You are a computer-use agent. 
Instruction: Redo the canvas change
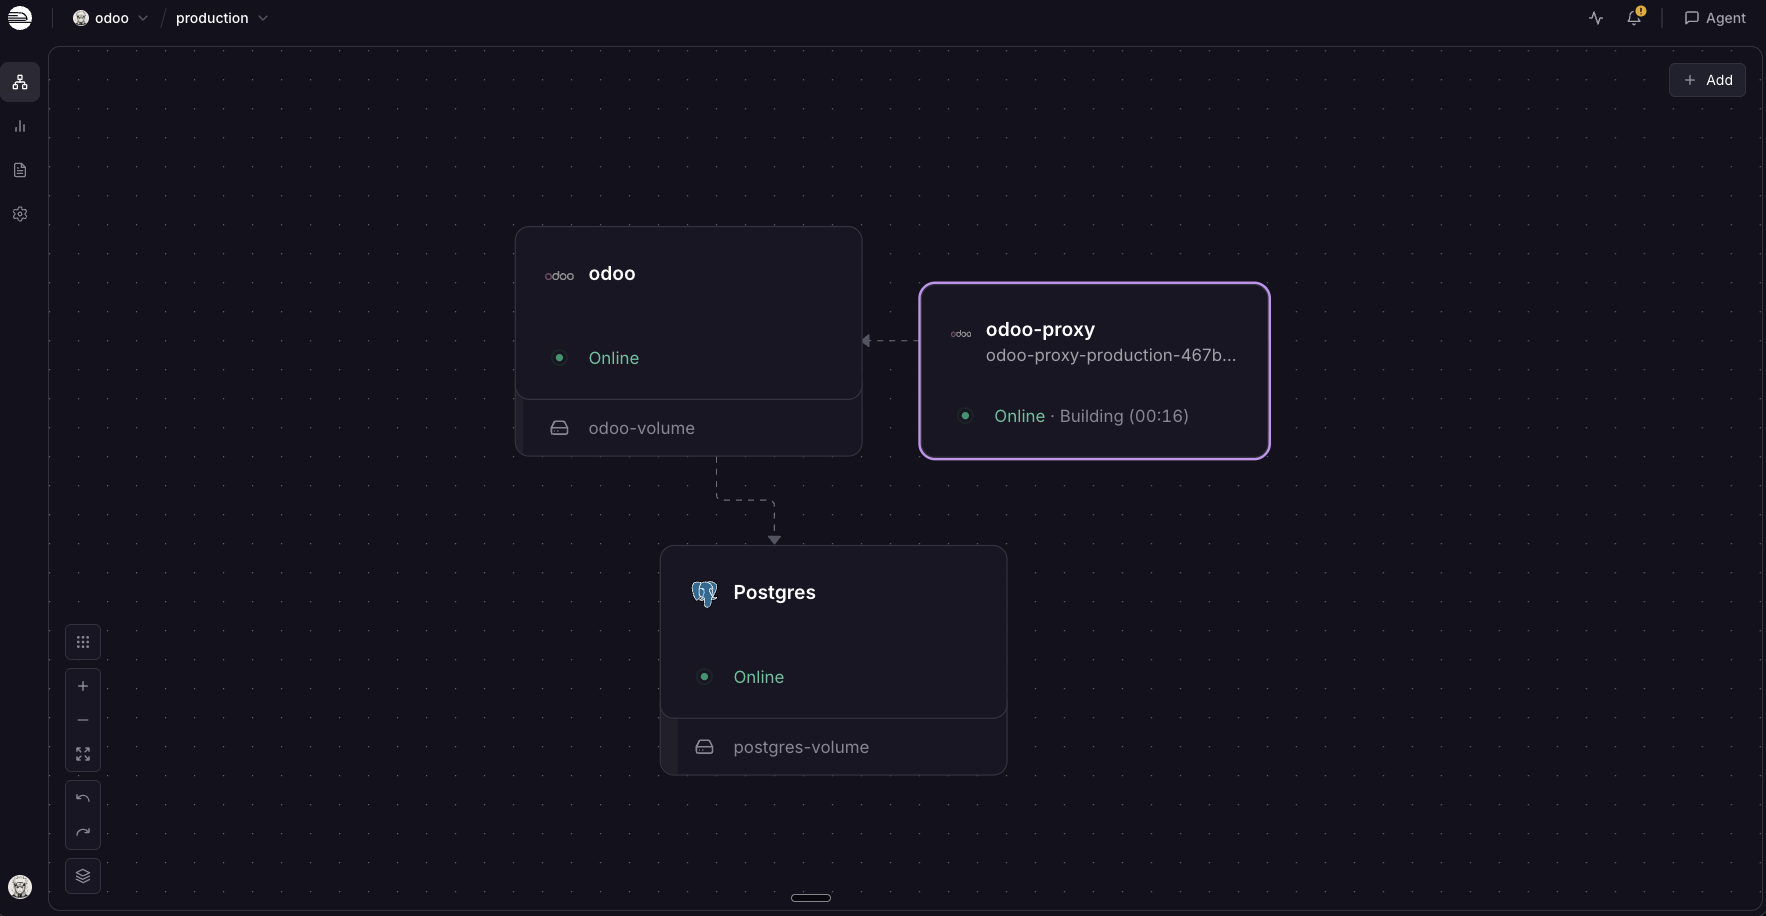pyautogui.click(x=83, y=832)
